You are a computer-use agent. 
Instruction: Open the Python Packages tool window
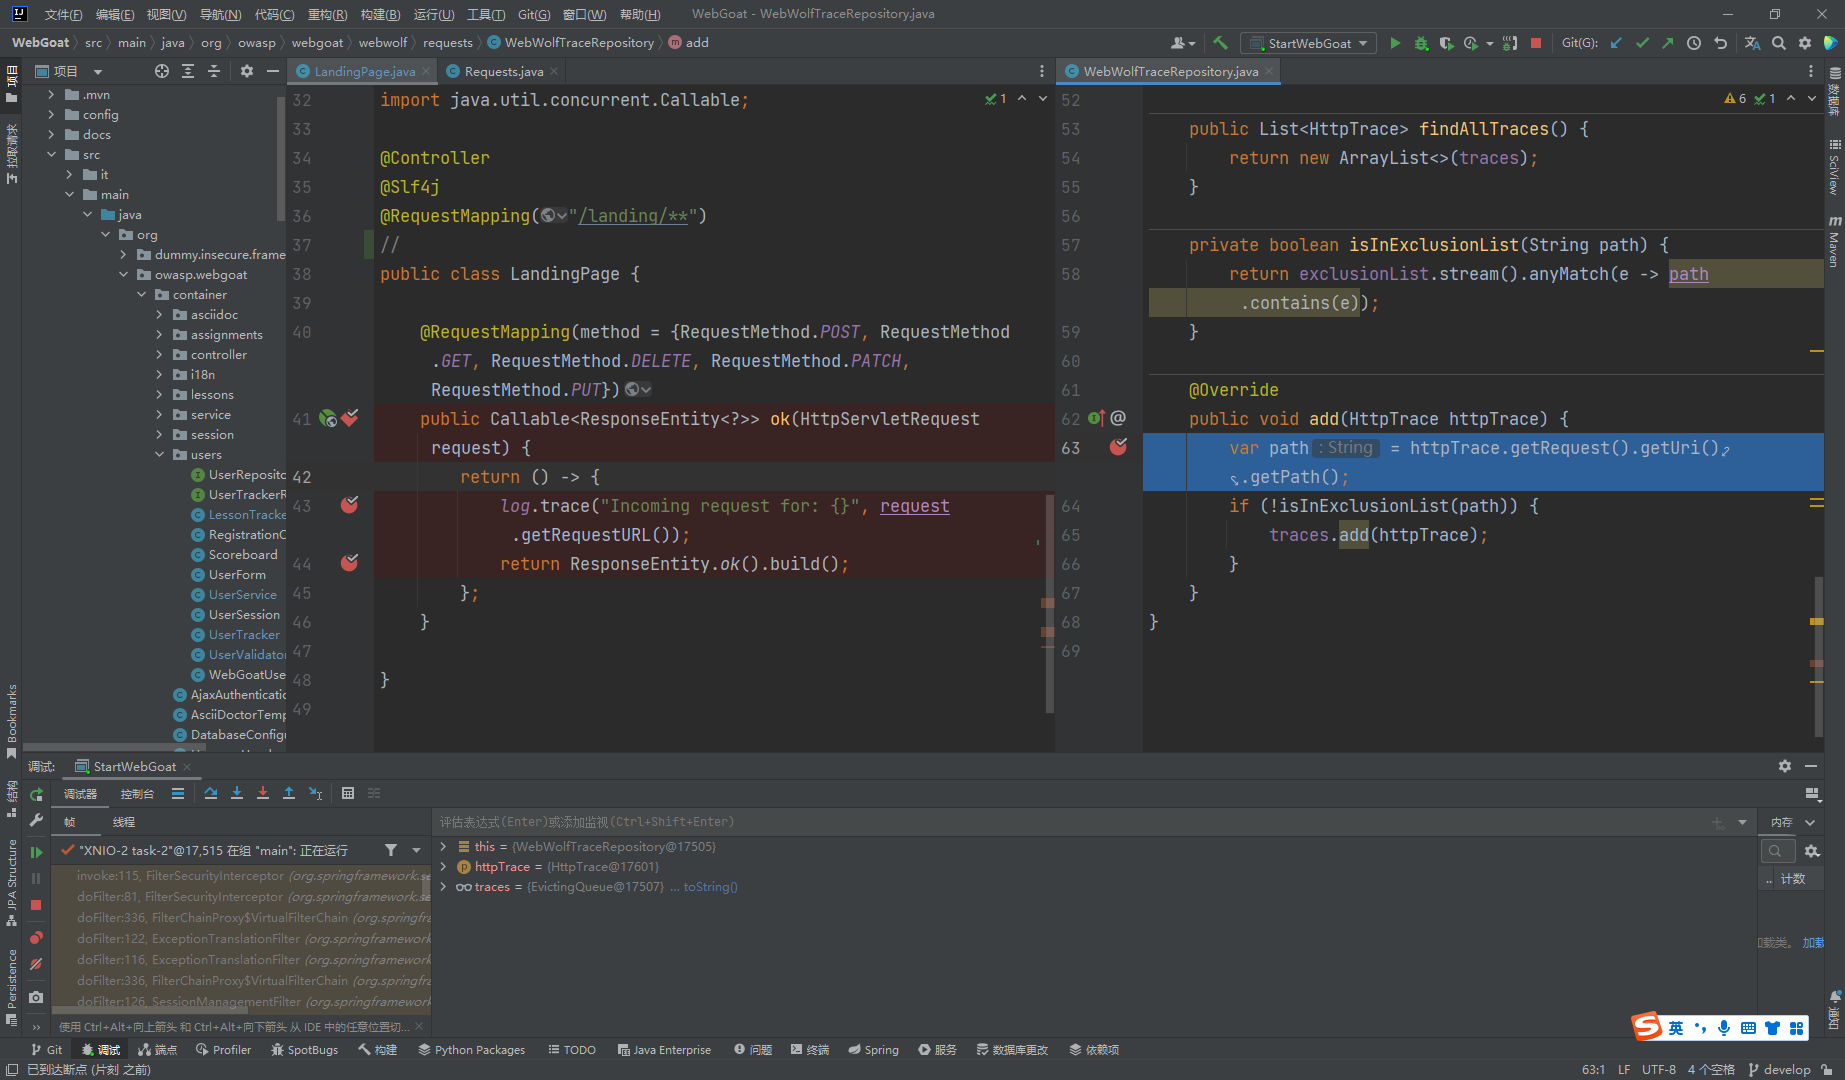[471, 1049]
